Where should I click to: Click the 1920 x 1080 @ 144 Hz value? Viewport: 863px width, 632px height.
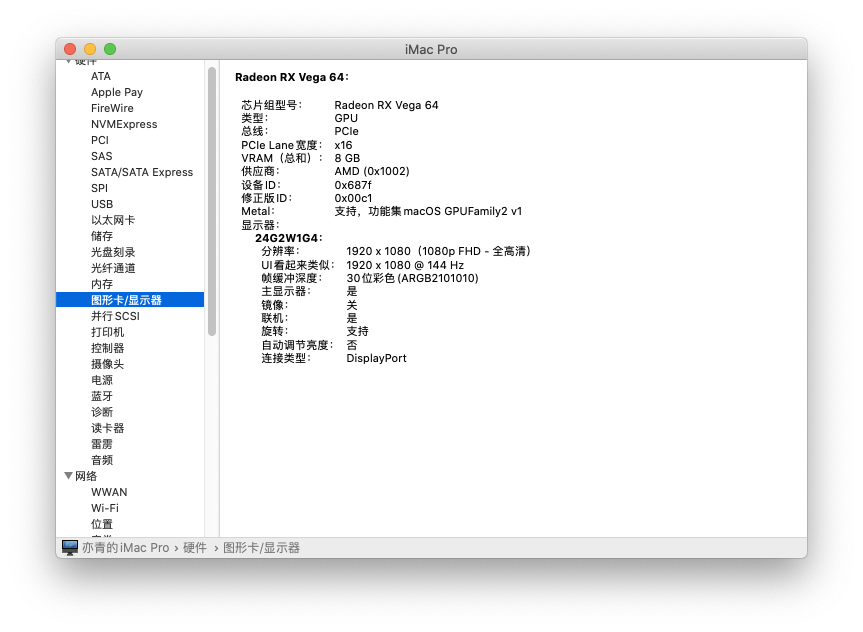[405, 265]
